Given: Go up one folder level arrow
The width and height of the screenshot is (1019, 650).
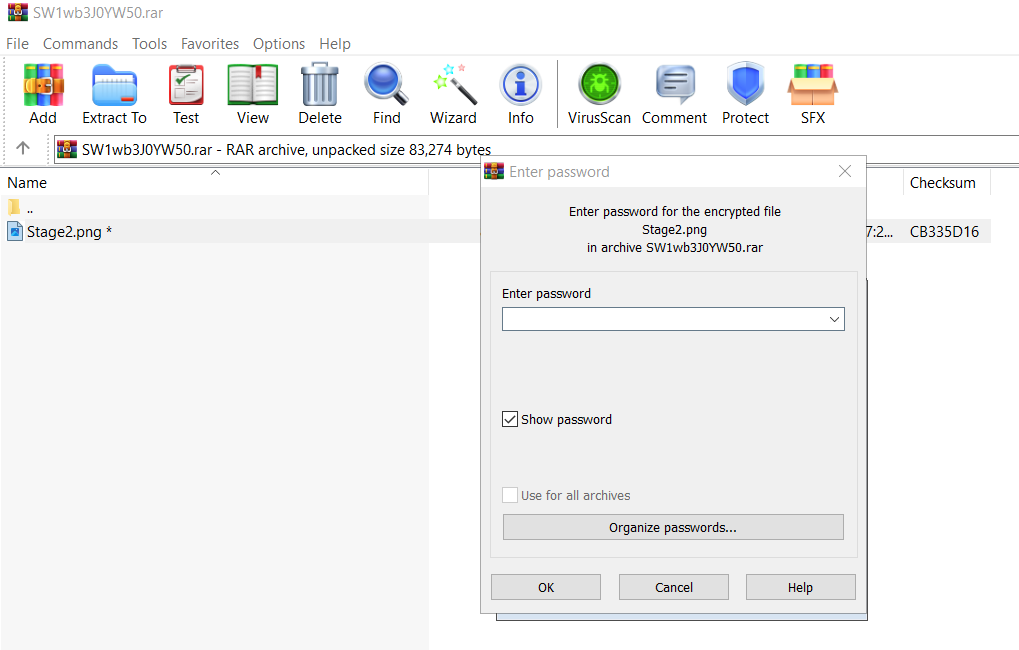Looking at the screenshot, I should tap(23, 148).
